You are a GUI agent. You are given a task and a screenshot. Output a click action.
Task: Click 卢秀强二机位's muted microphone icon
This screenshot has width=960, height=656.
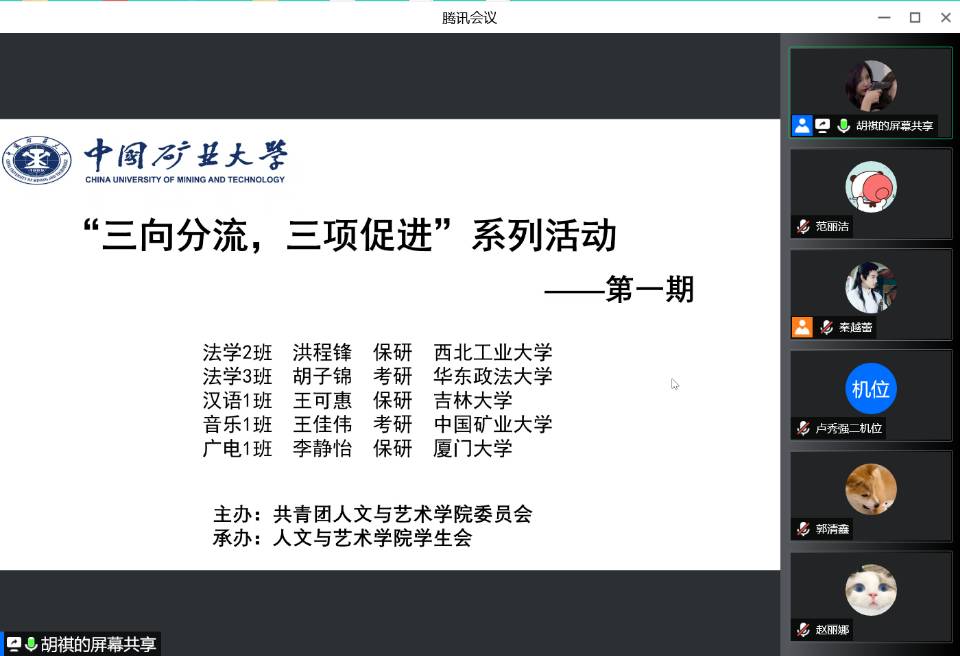[x=802, y=428]
